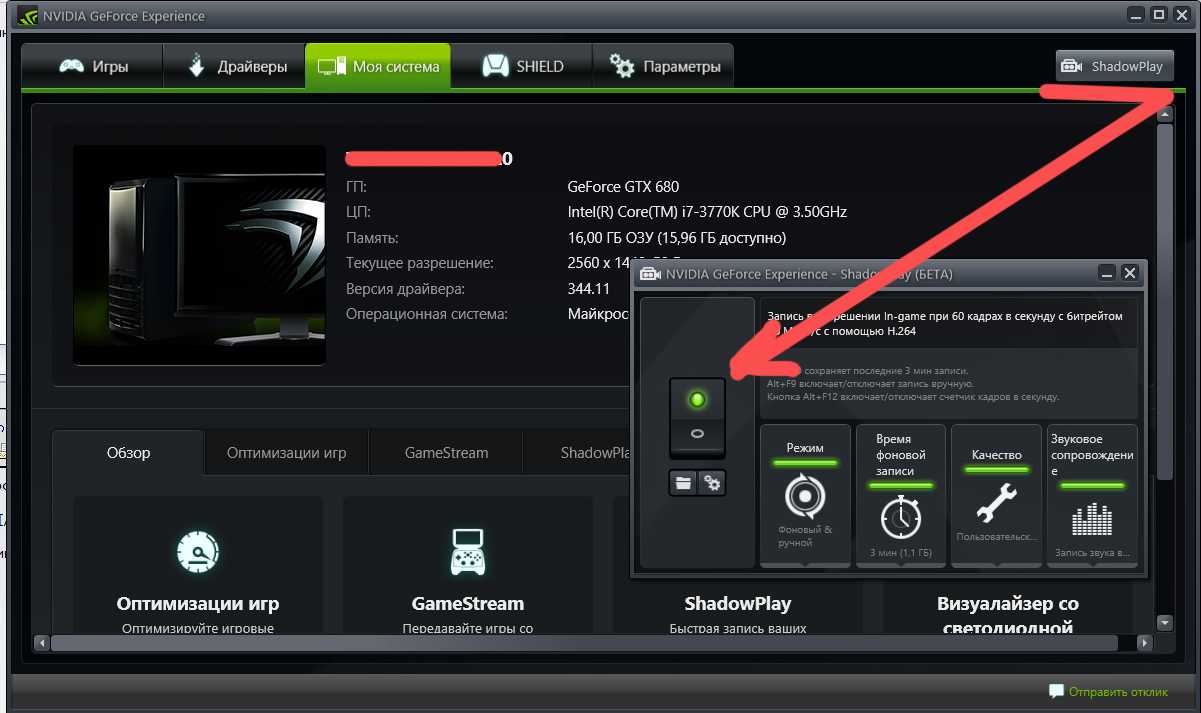The width and height of the screenshot is (1201, 713).
Task: Select the GameStream sub-tab
Action: [x=446, y=452]
